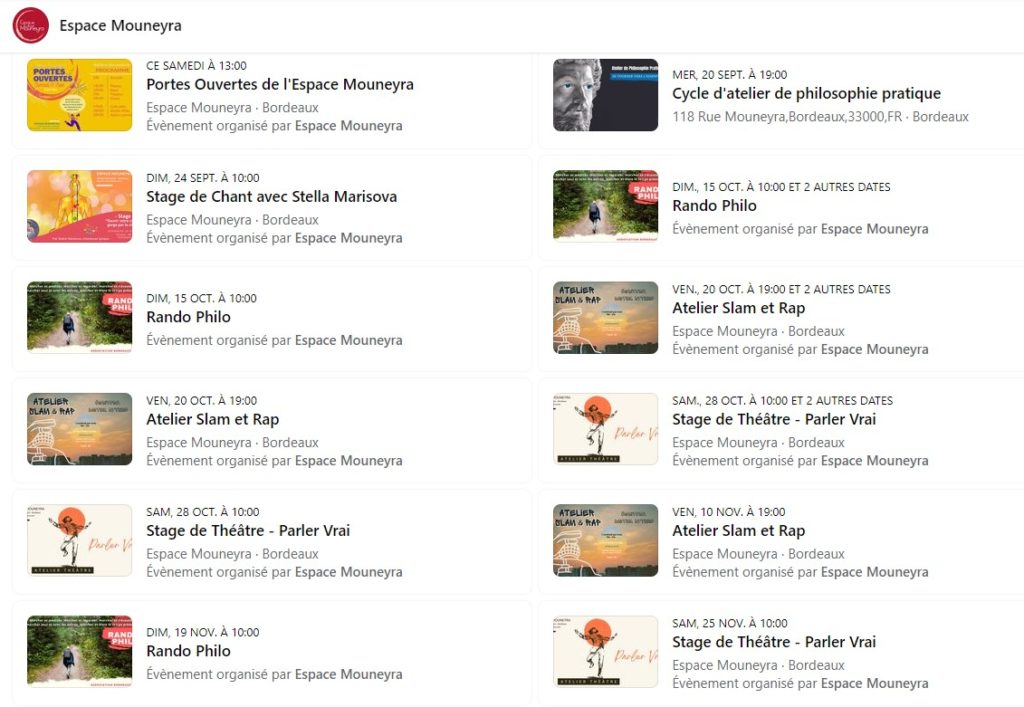The width and height of the screenshot is (1024, 707).
Task: Click "Espace Mouneyra · Bordeaux" location under 25 Nov Stage de Théâtre
Action: [x=758, y=665]
